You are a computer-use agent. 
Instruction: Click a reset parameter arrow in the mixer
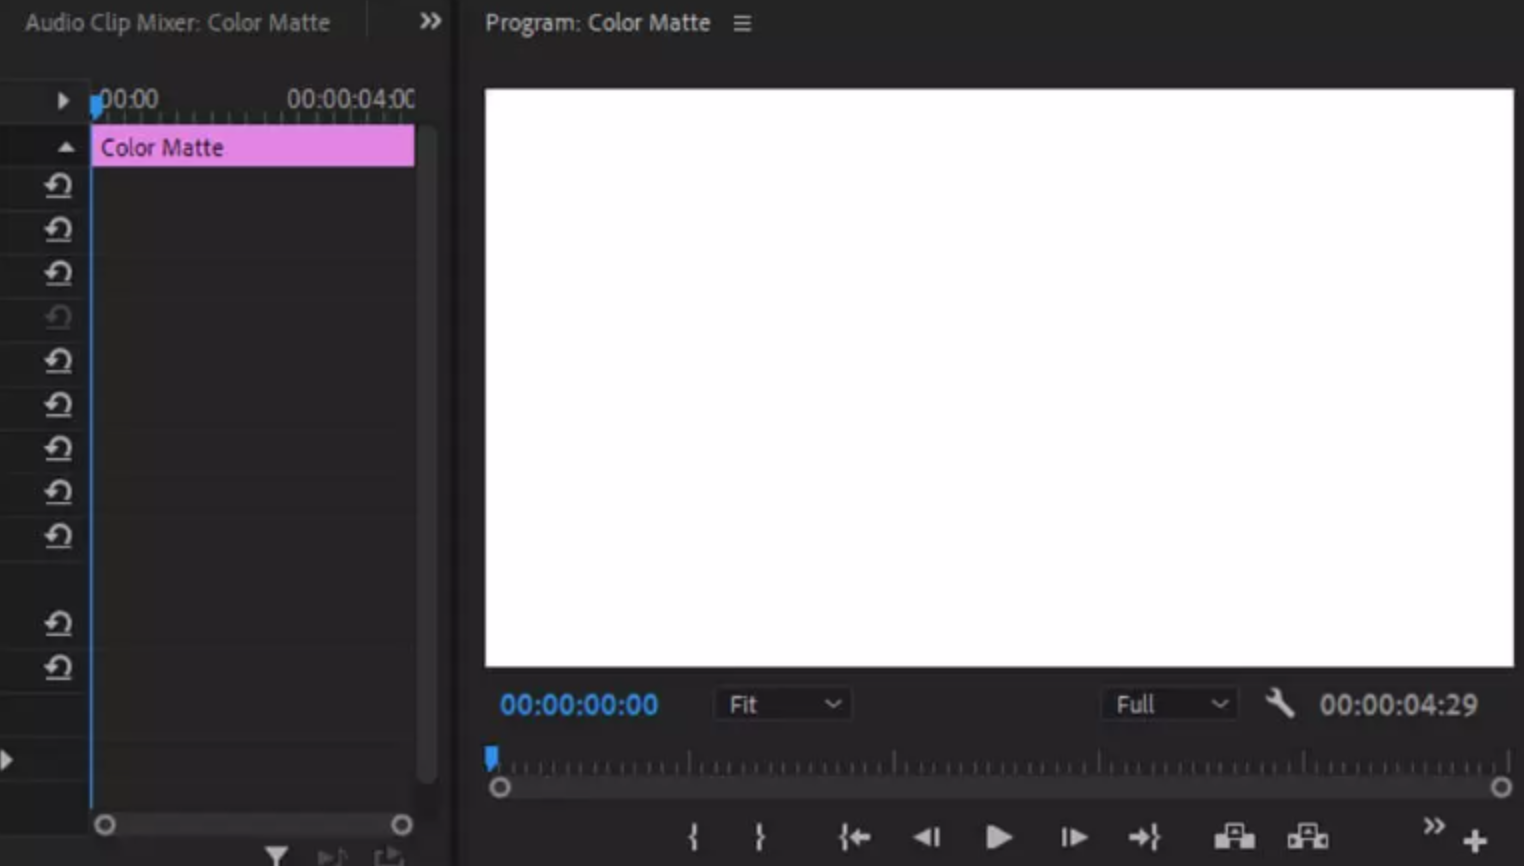click(x=59, y=185)
